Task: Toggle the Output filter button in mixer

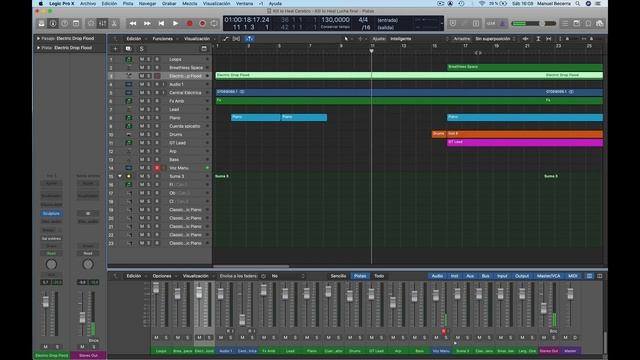Action: coord(522,276)
